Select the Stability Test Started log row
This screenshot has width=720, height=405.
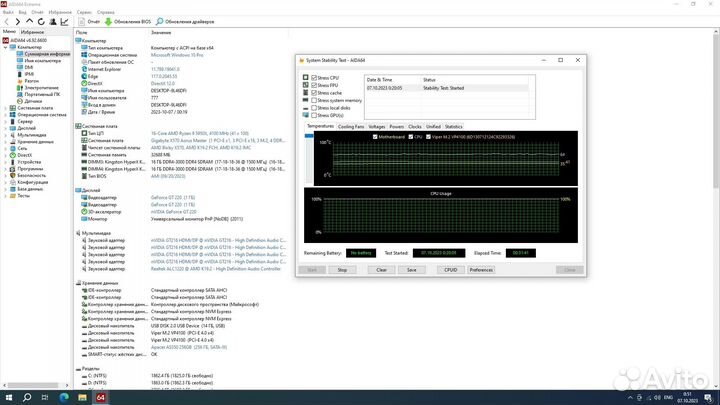[447, 88]
